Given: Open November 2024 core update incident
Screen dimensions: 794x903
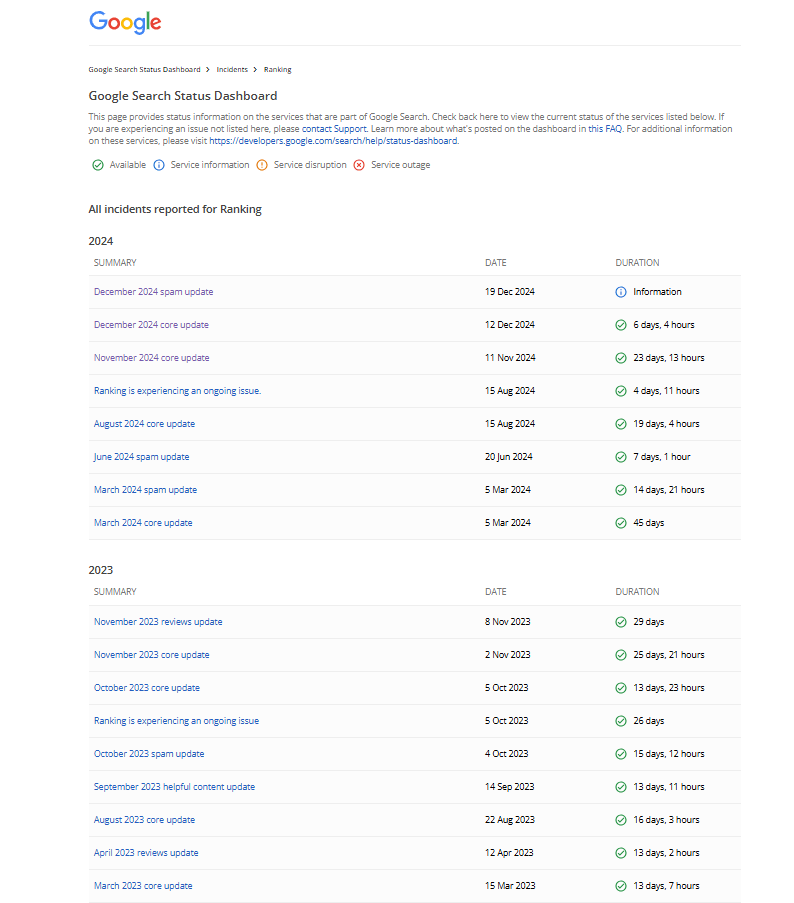Looking at the screenshot, I should 151,358.
